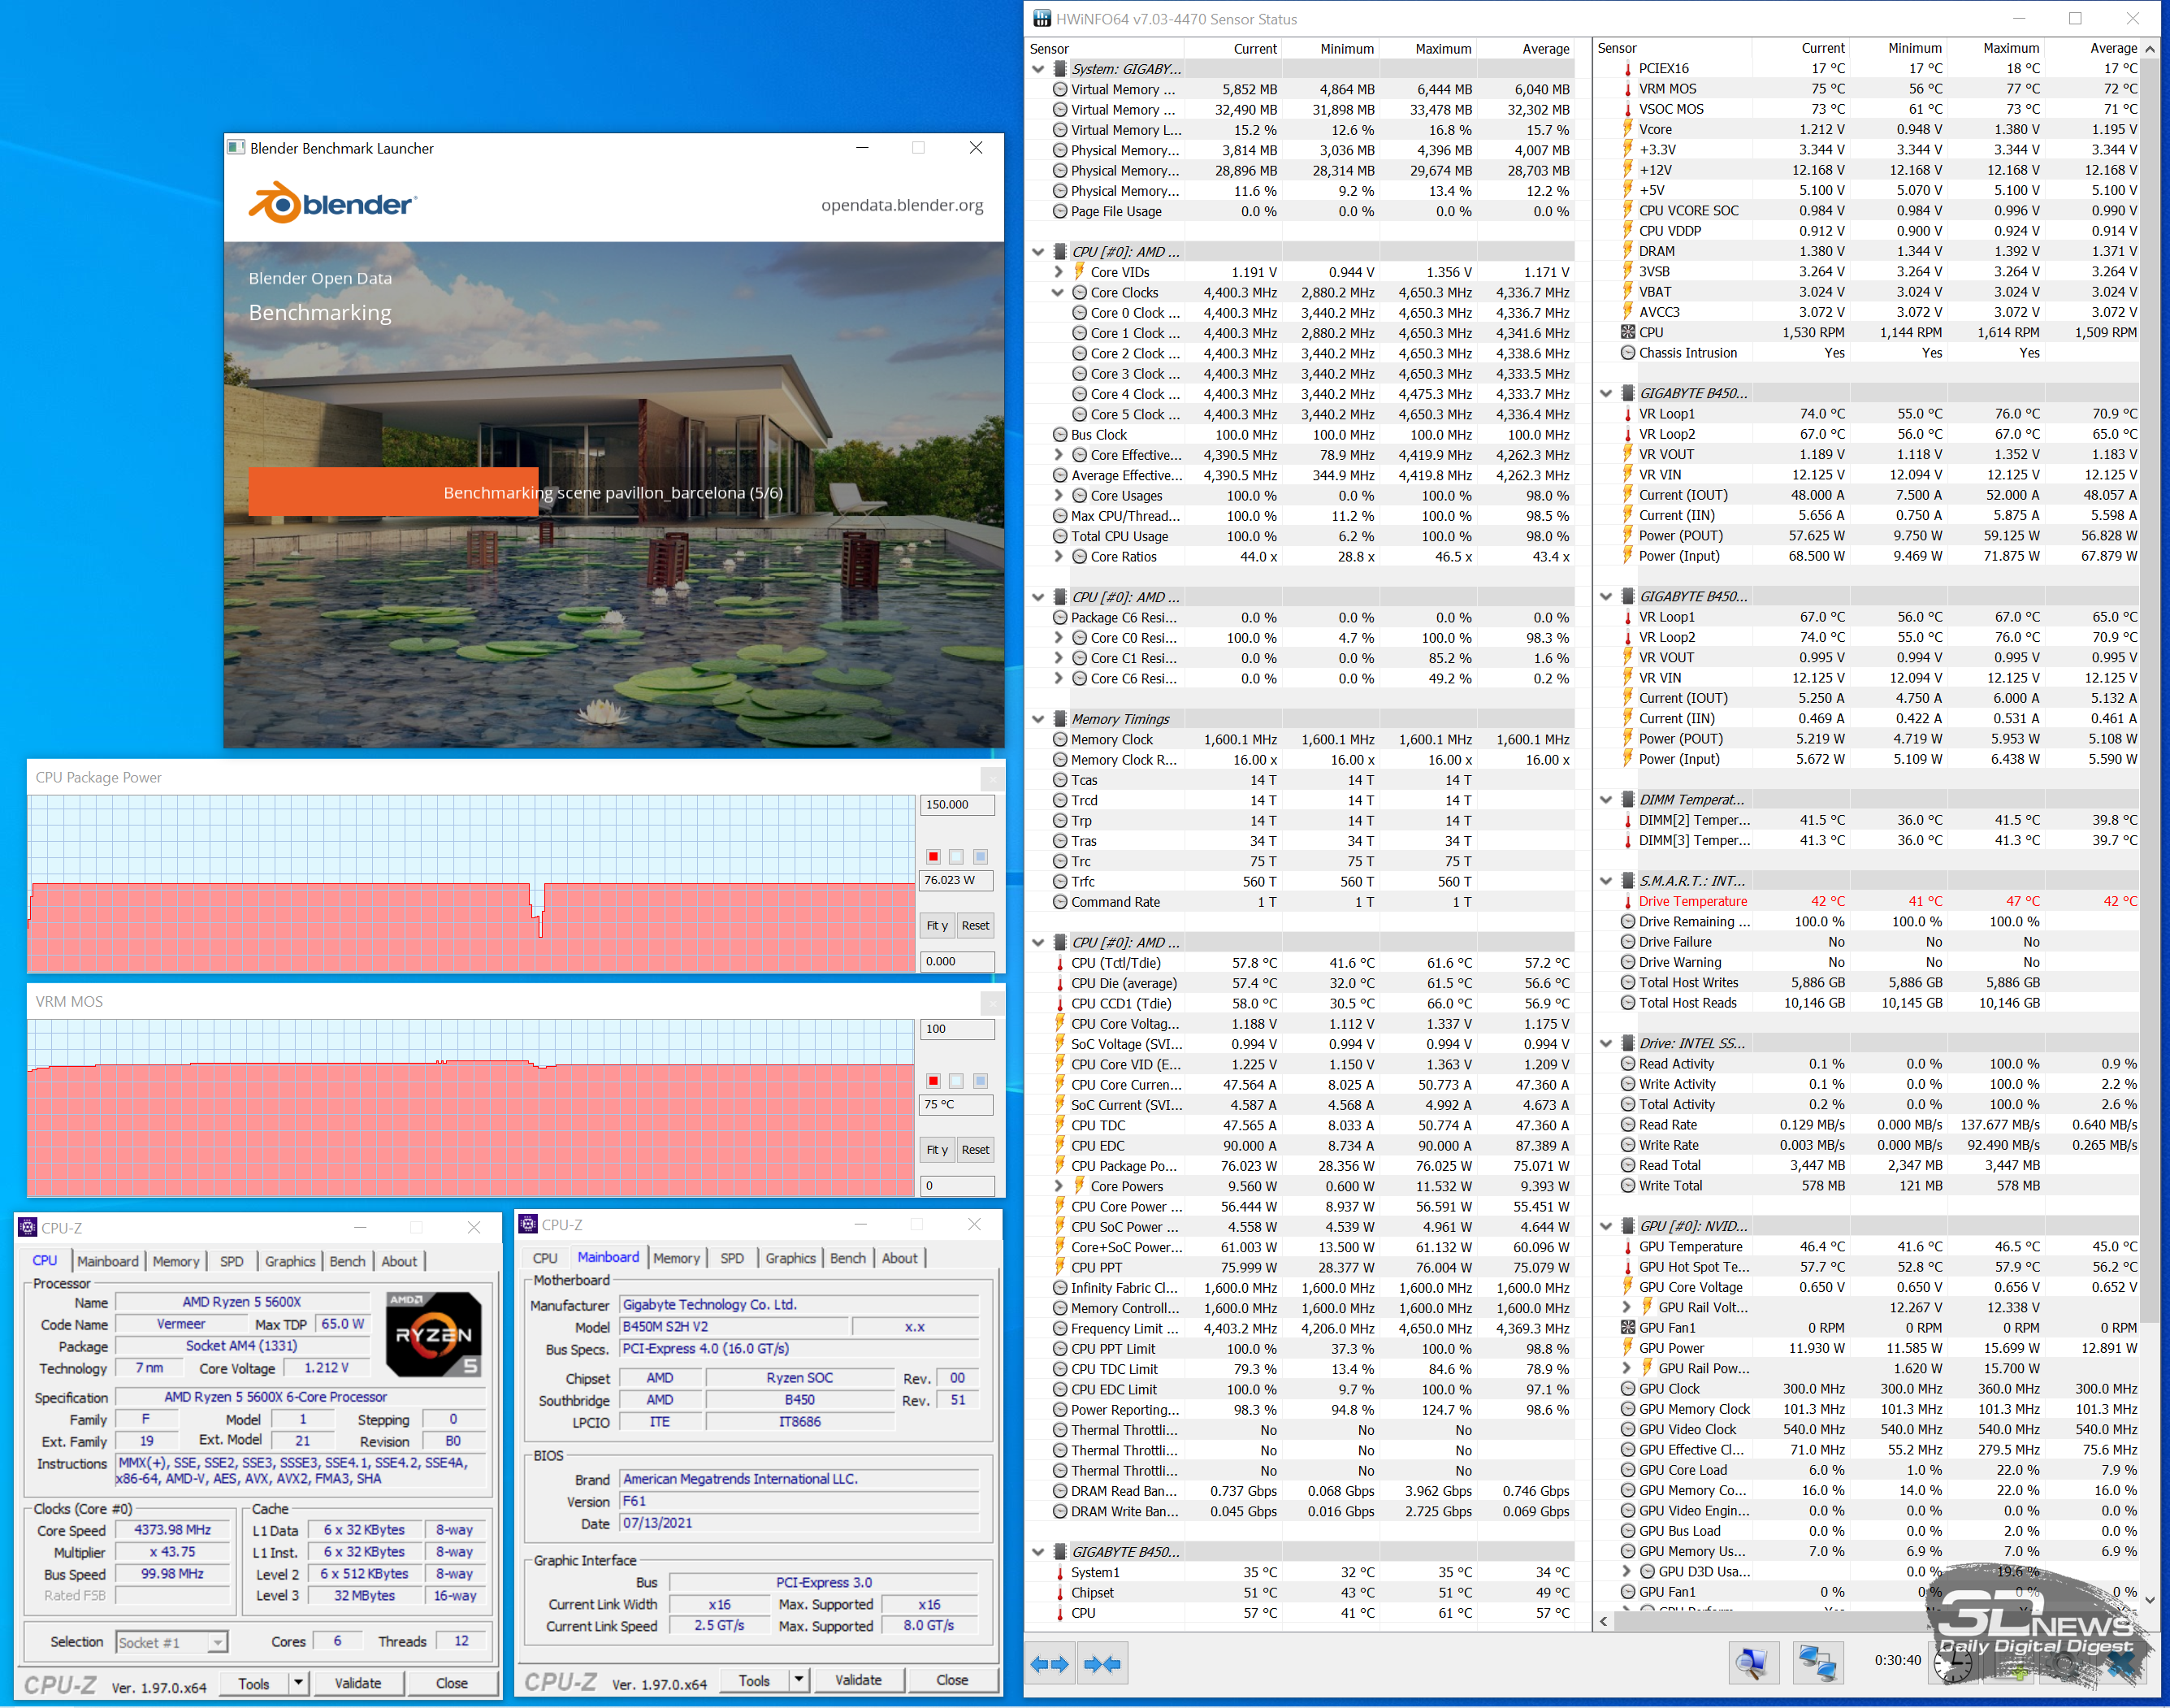Click the clock icon of the Bus Clock row
Viewport: 2170px width, 1708px height.
(1059, 435)
